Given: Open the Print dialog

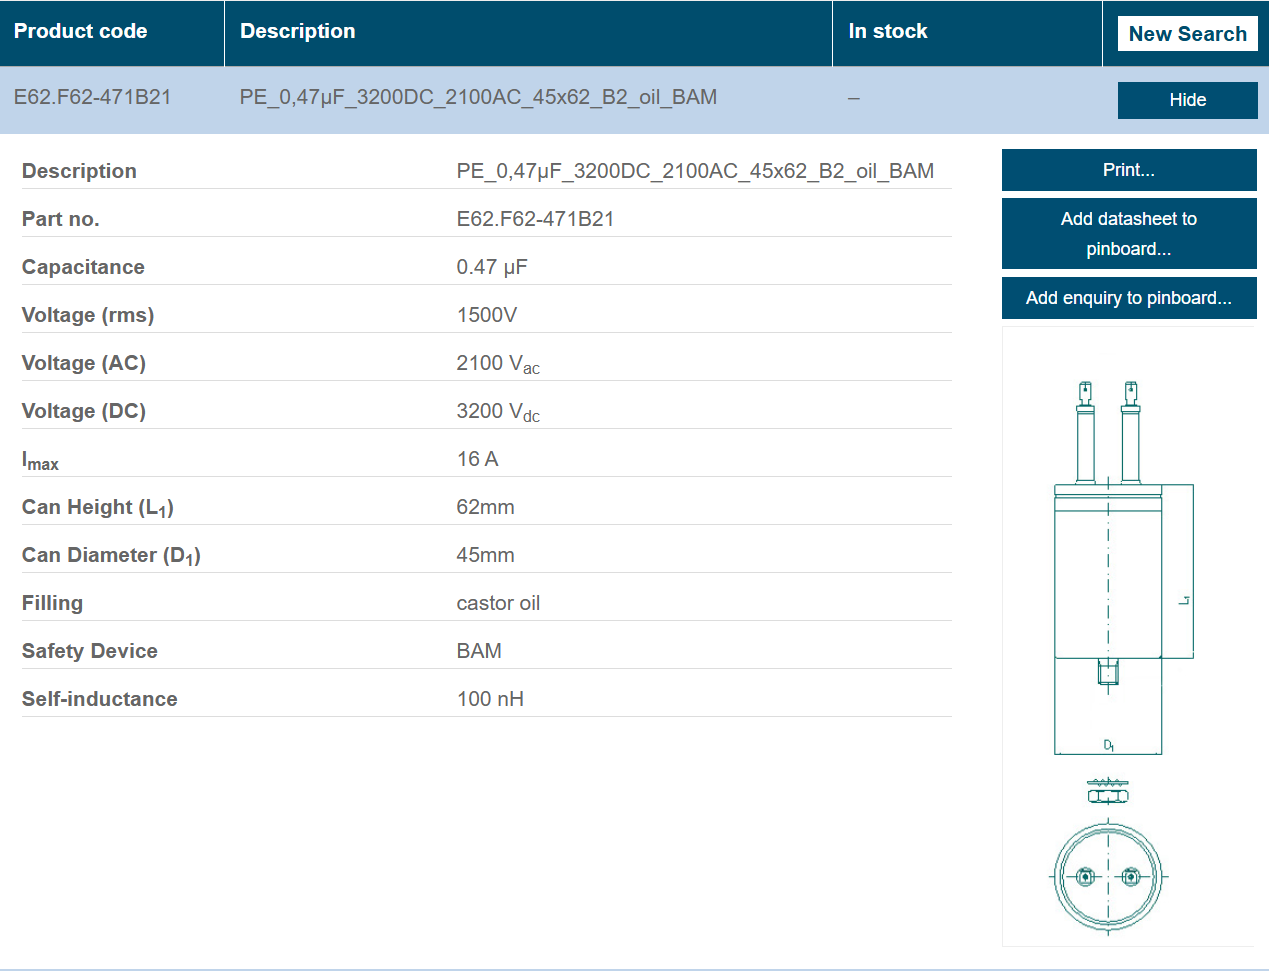Looking at the screenshot, I should [1128, 170].
